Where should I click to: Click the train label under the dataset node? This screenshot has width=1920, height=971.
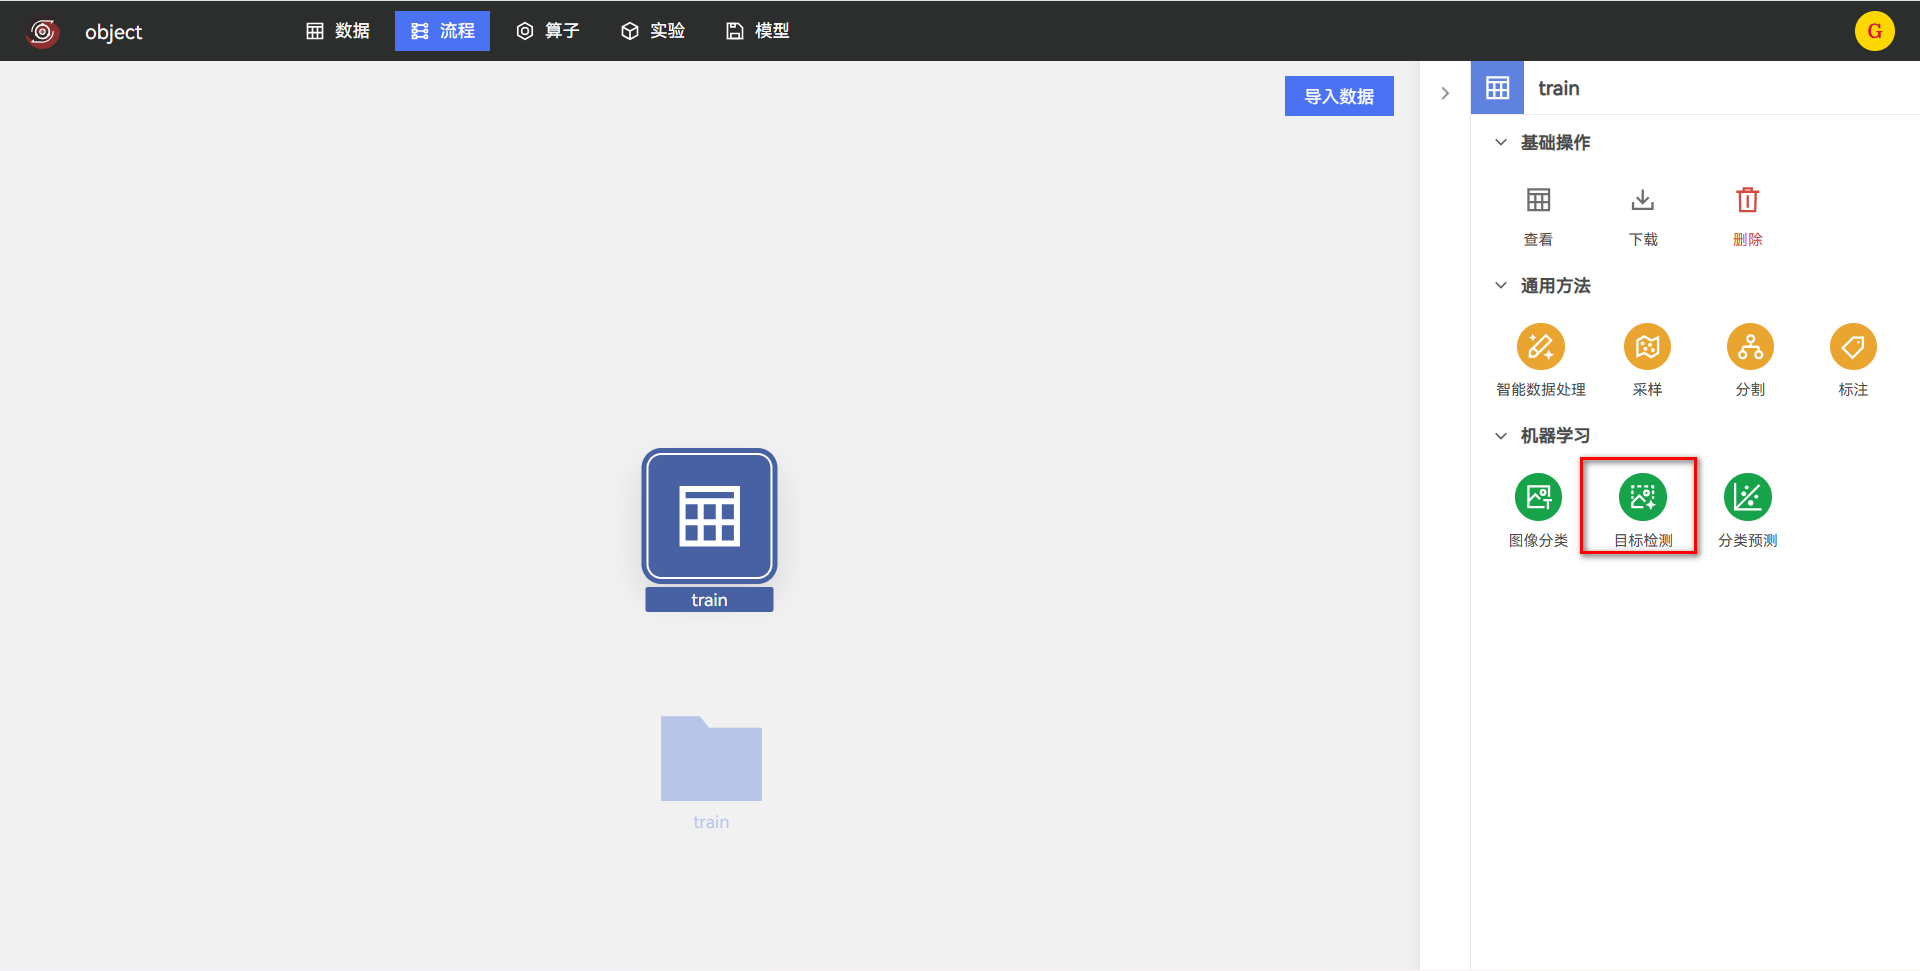pyautogui.click(x=709, y=600)
